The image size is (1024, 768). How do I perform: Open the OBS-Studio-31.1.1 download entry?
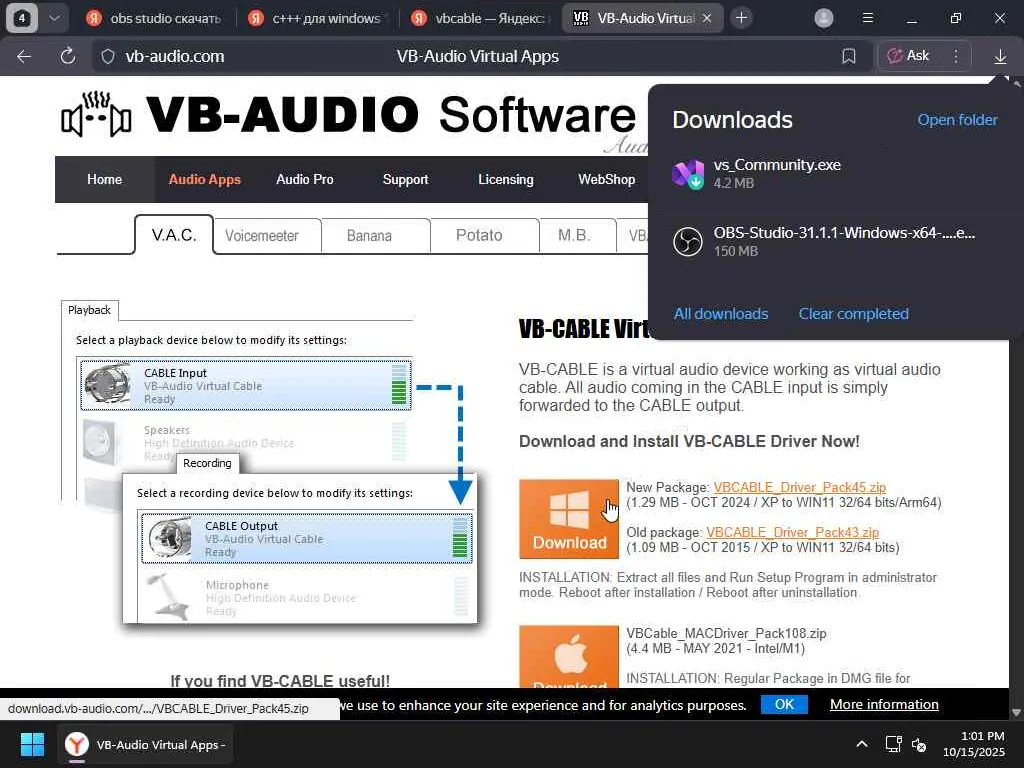click(x=835, y=242)
